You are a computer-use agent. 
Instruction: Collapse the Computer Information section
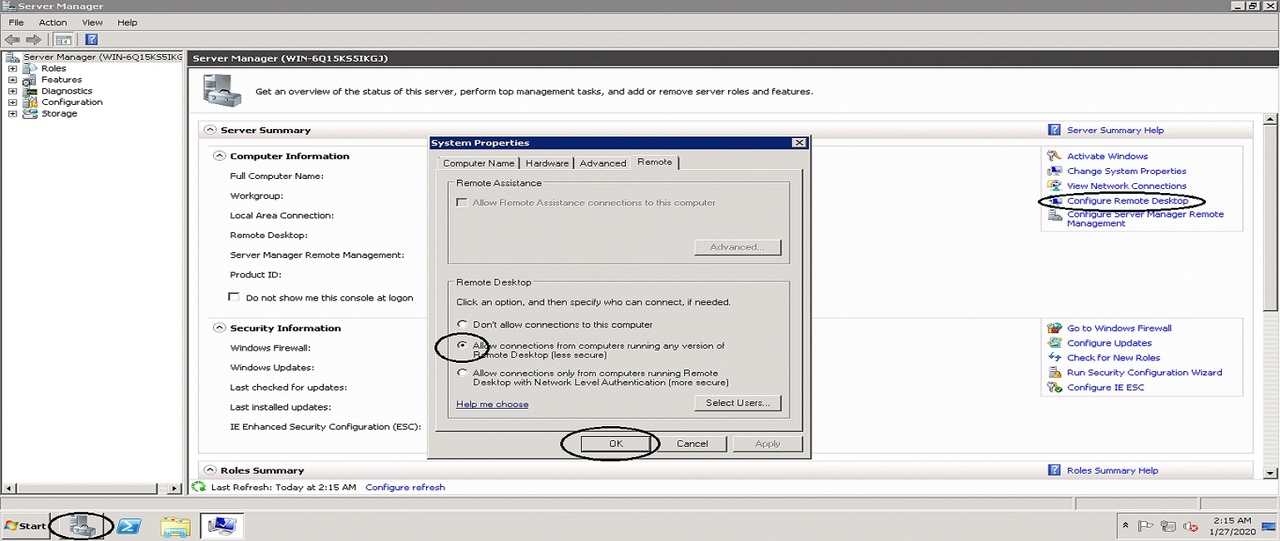220,156
